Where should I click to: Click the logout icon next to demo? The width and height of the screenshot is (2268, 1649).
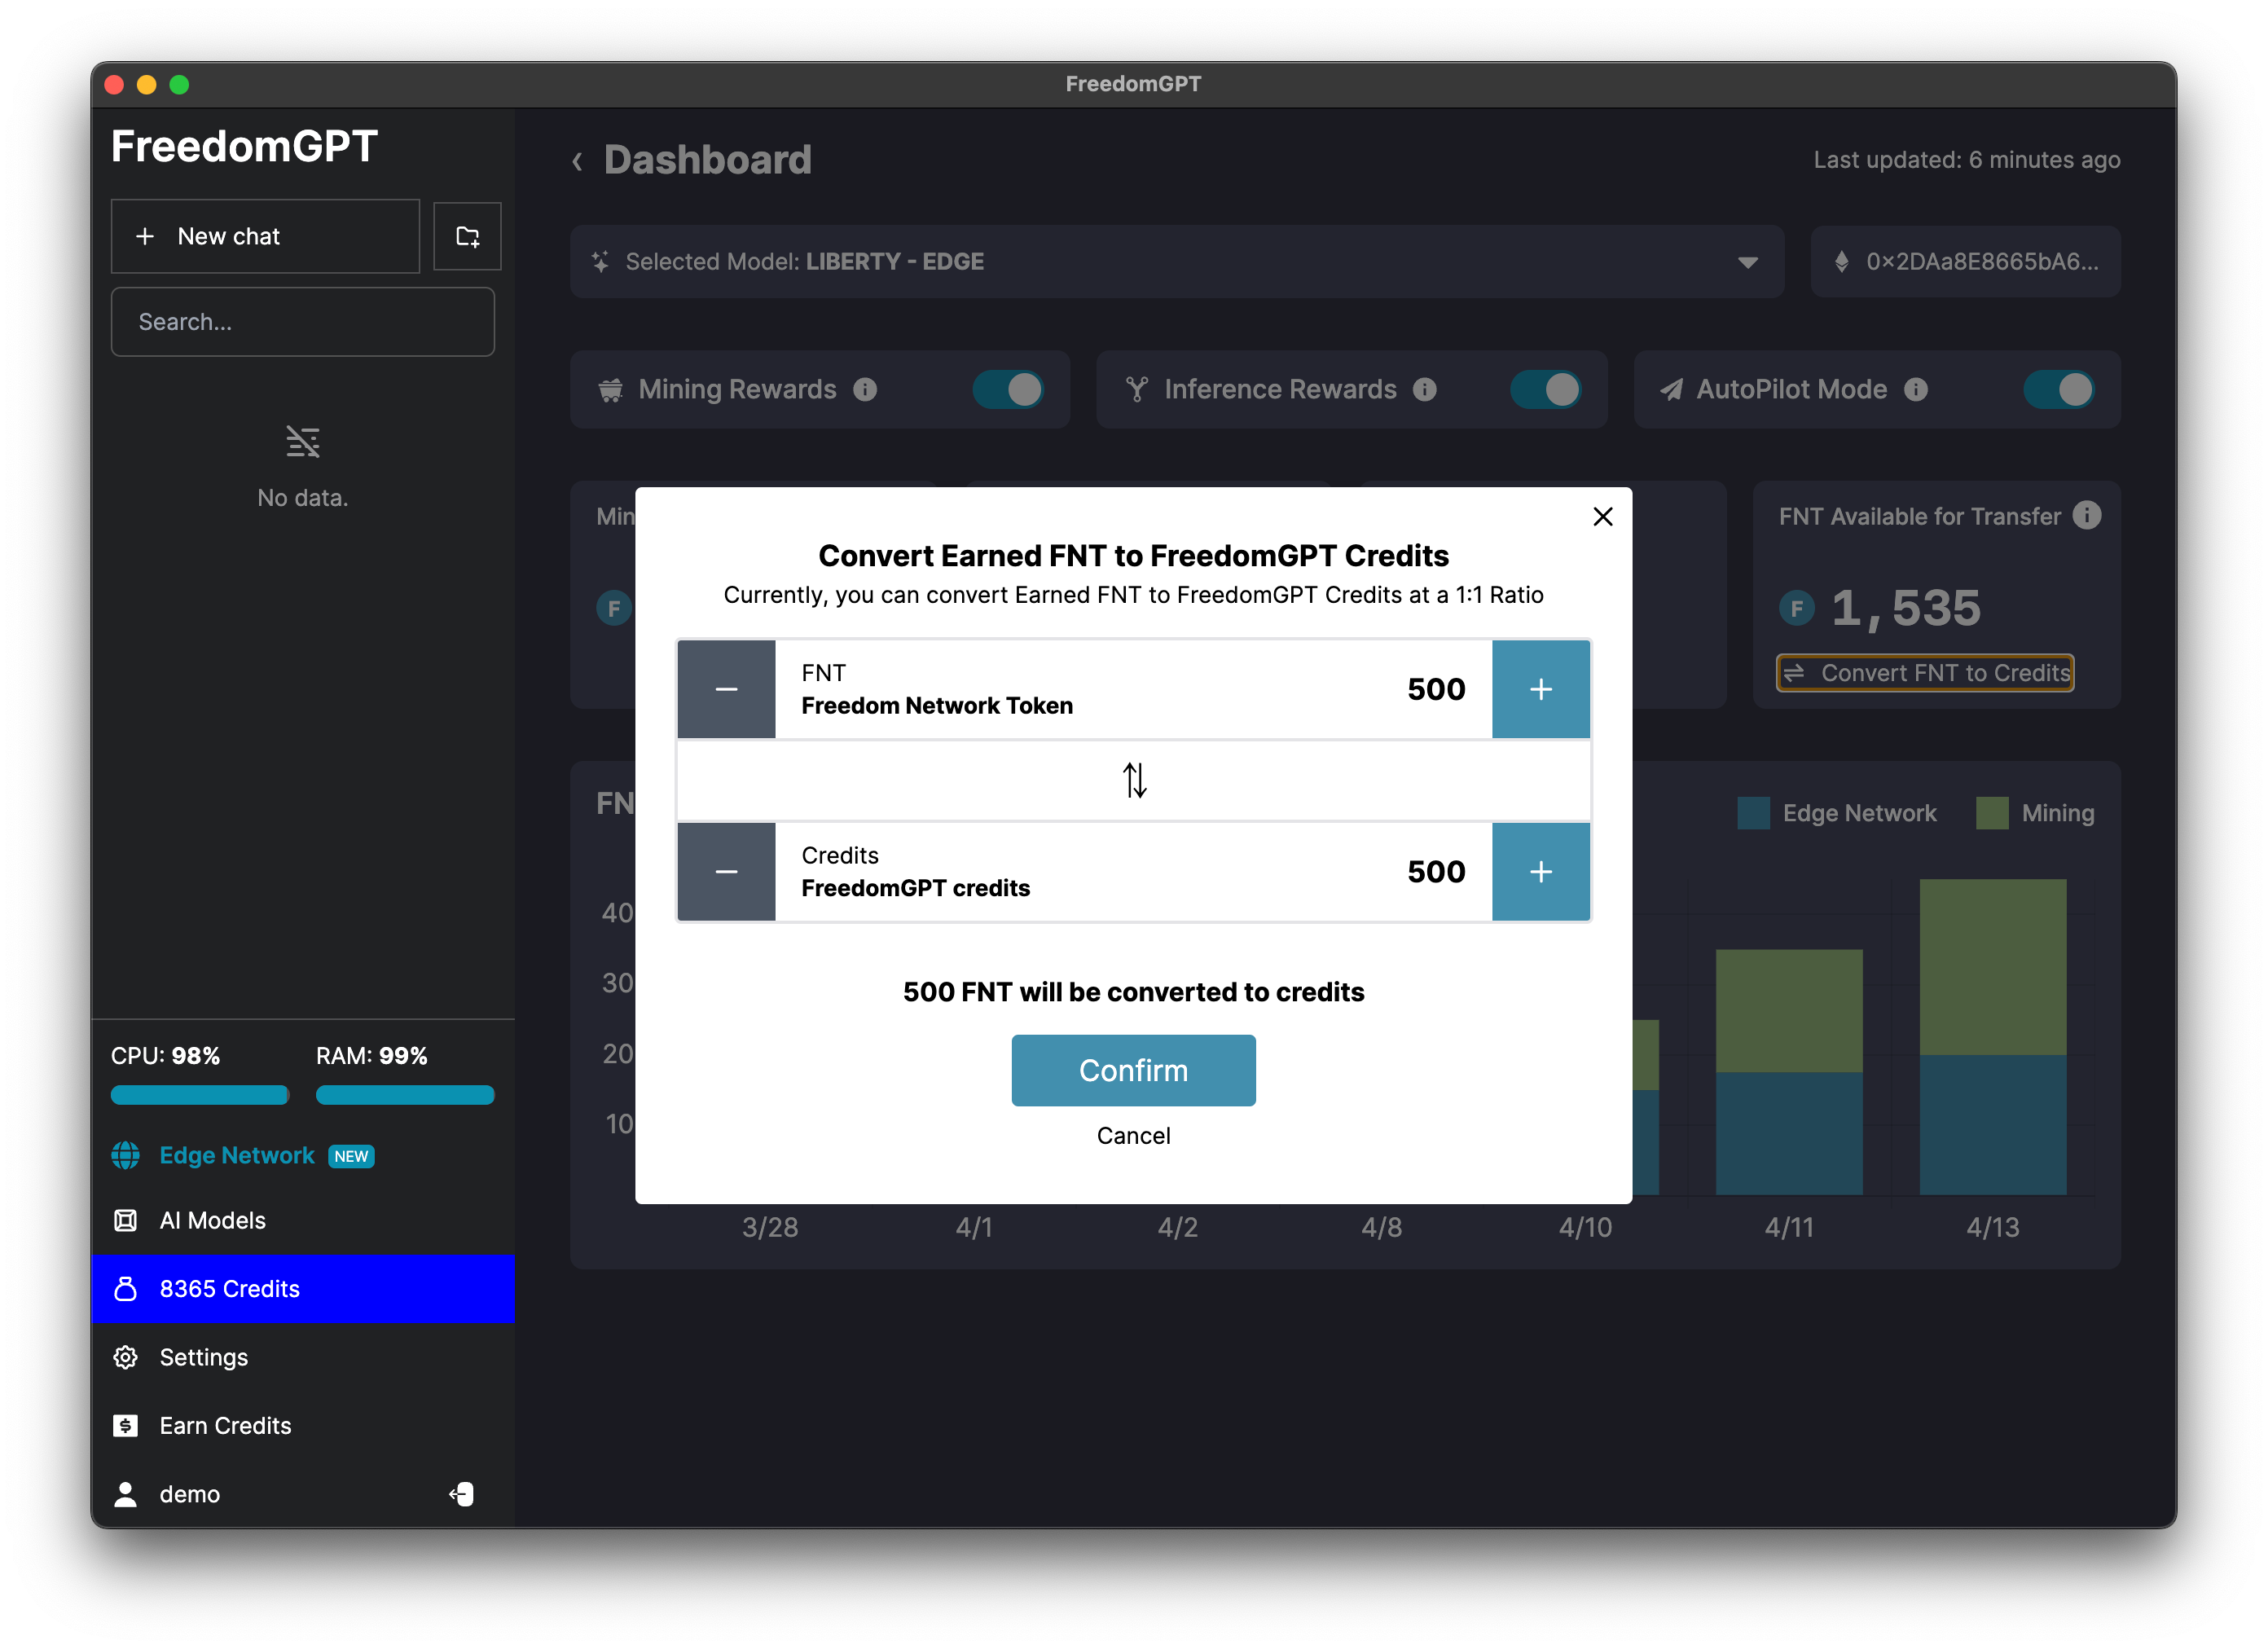click(461, 1494)
